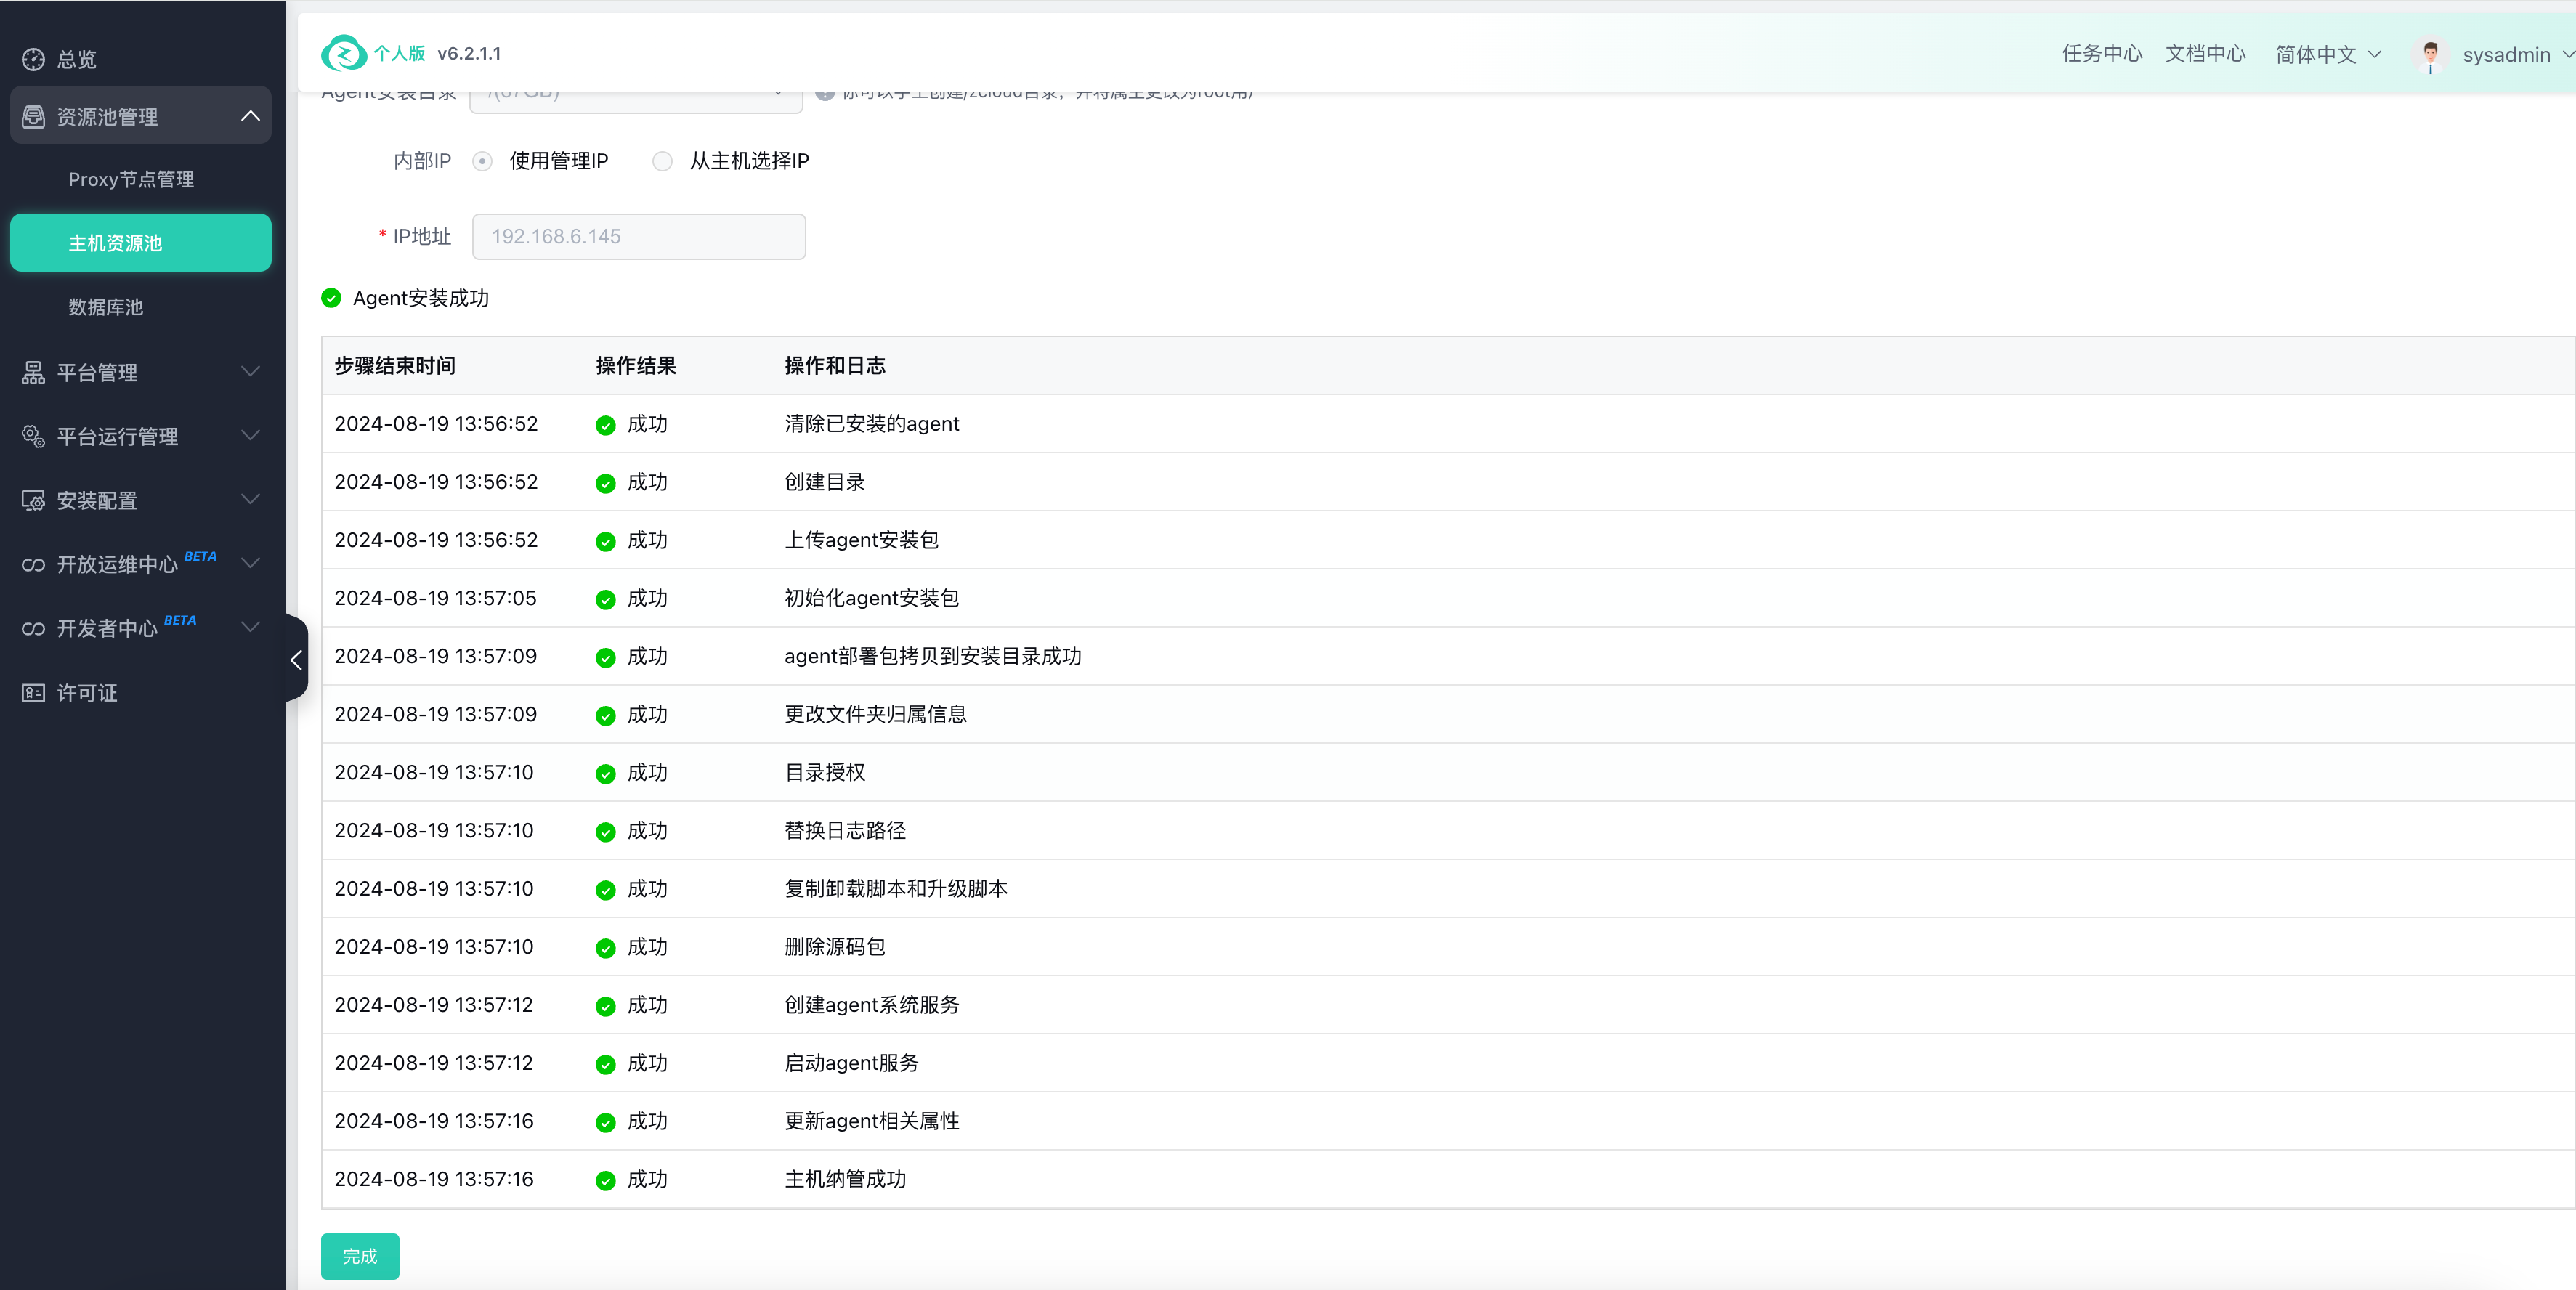Viewport: 2576px width, 1290px height.
Task: Click the overview dashboard icon
Action: coord(33,59)
